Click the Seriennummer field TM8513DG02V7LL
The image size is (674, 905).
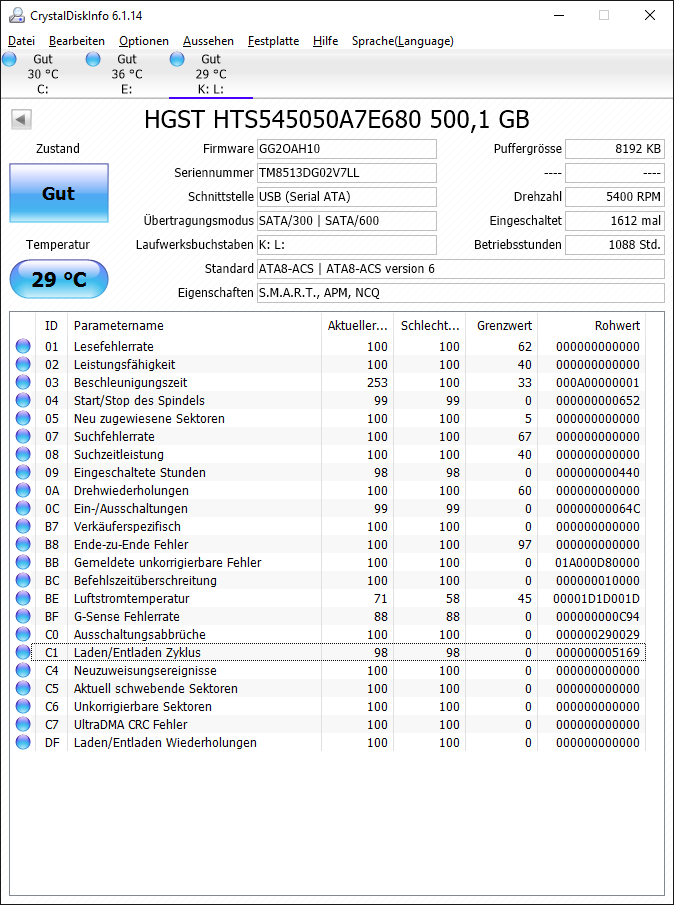pos(347,173)
